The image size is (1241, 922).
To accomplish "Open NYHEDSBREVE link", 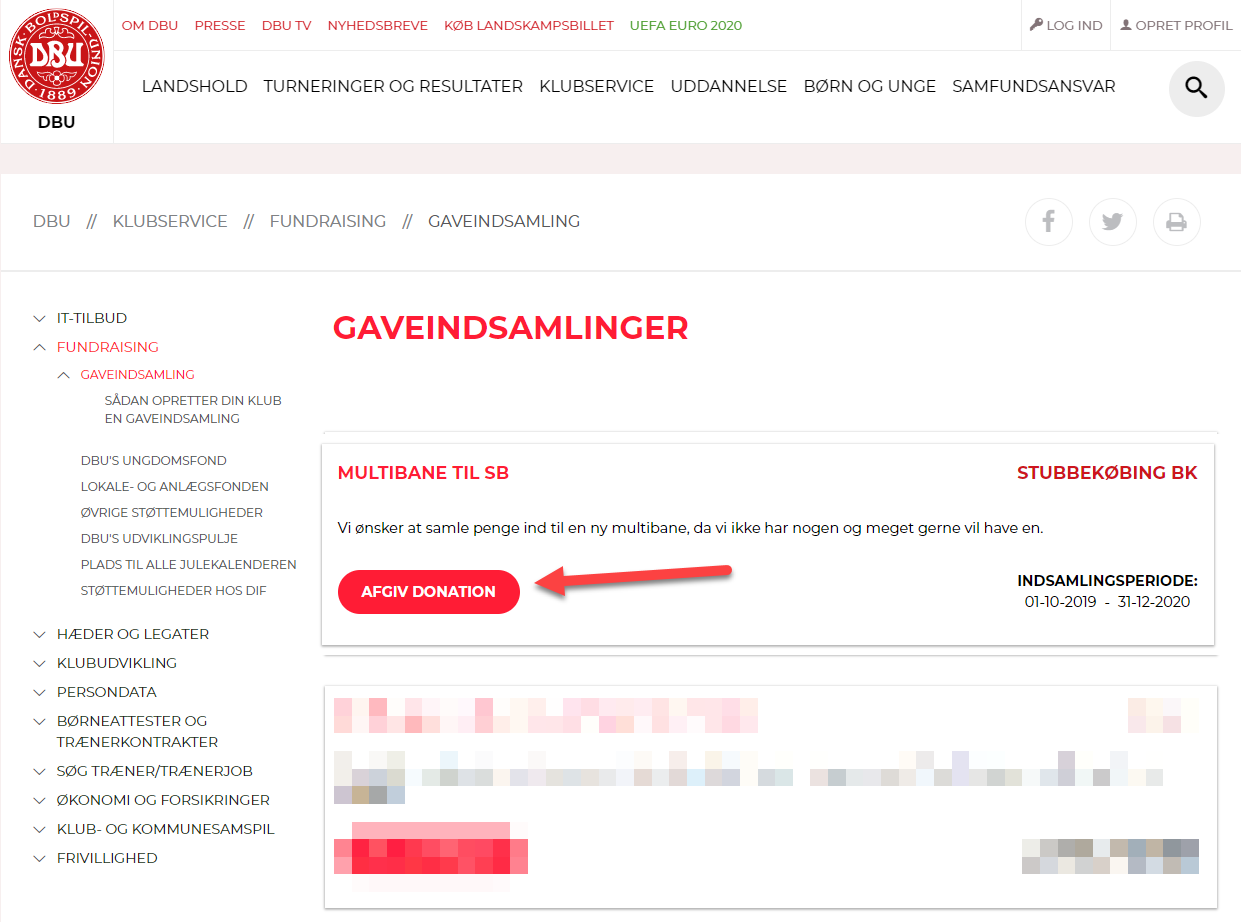I will [378, 26].
